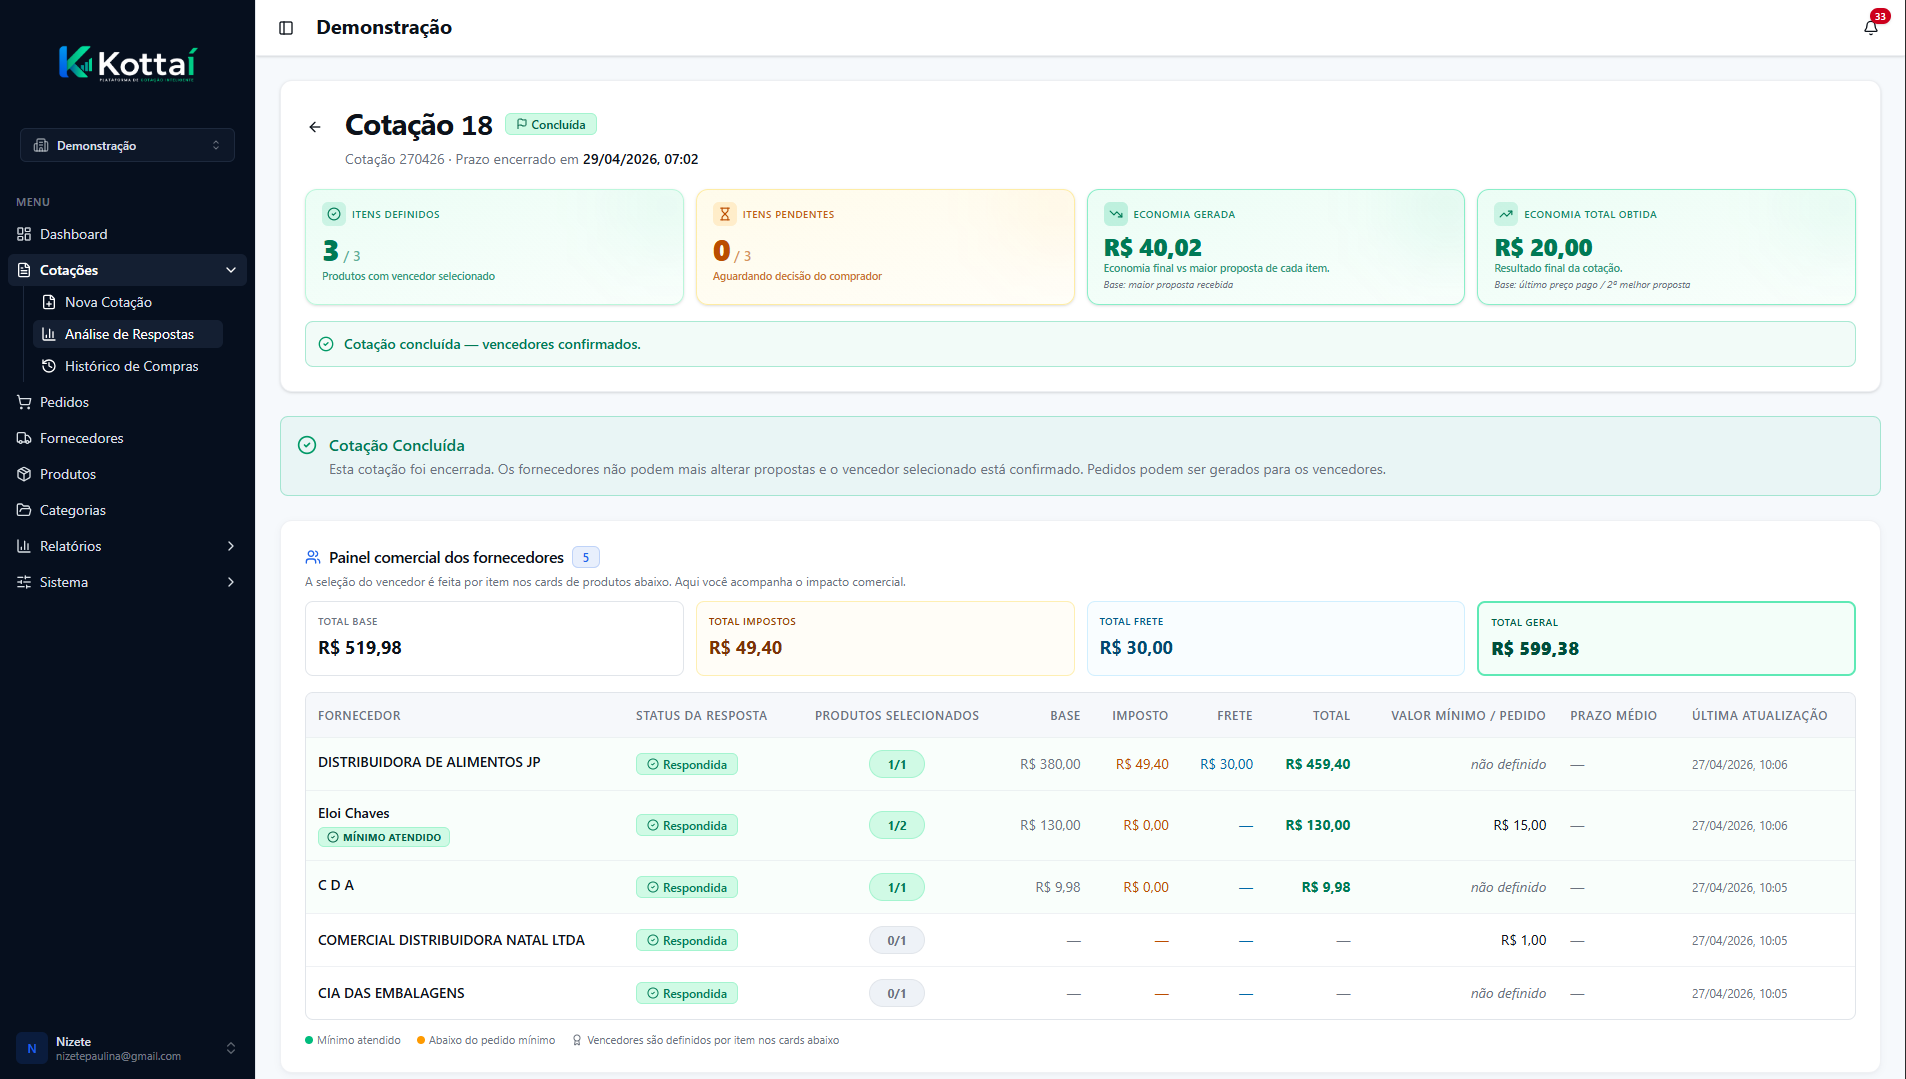Open the Nizete account menu chevron
1906x1079 pixels.
tap(231, 1048)
